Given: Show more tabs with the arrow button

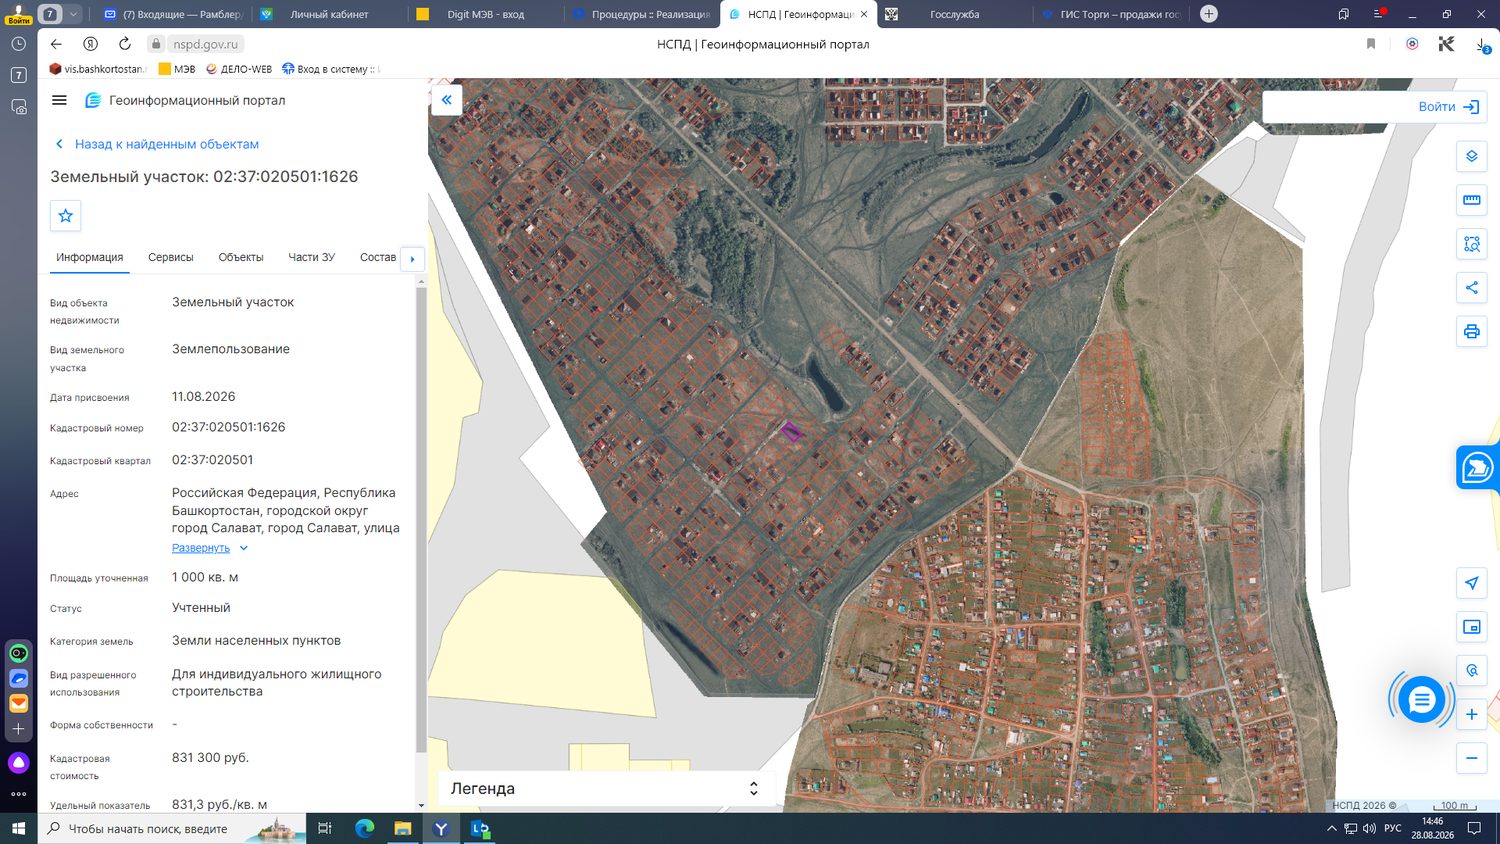Looking at the screenshot, I should 412,259.
